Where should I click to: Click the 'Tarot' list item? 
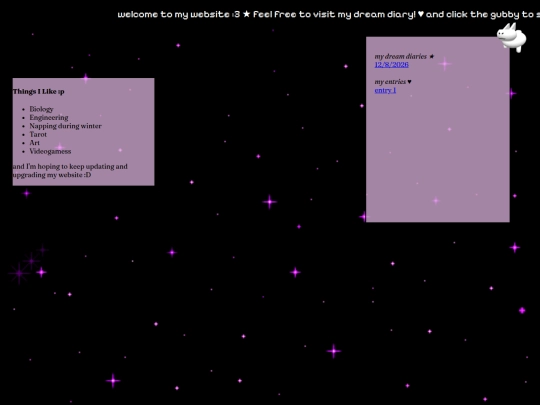tap(38, 134)
